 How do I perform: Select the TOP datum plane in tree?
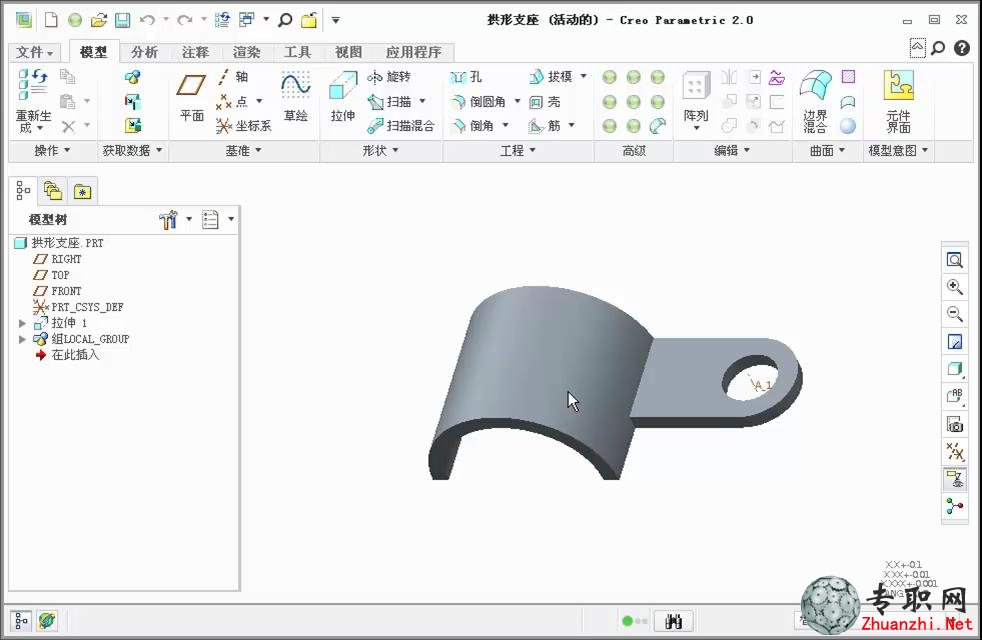coord(51,275)
